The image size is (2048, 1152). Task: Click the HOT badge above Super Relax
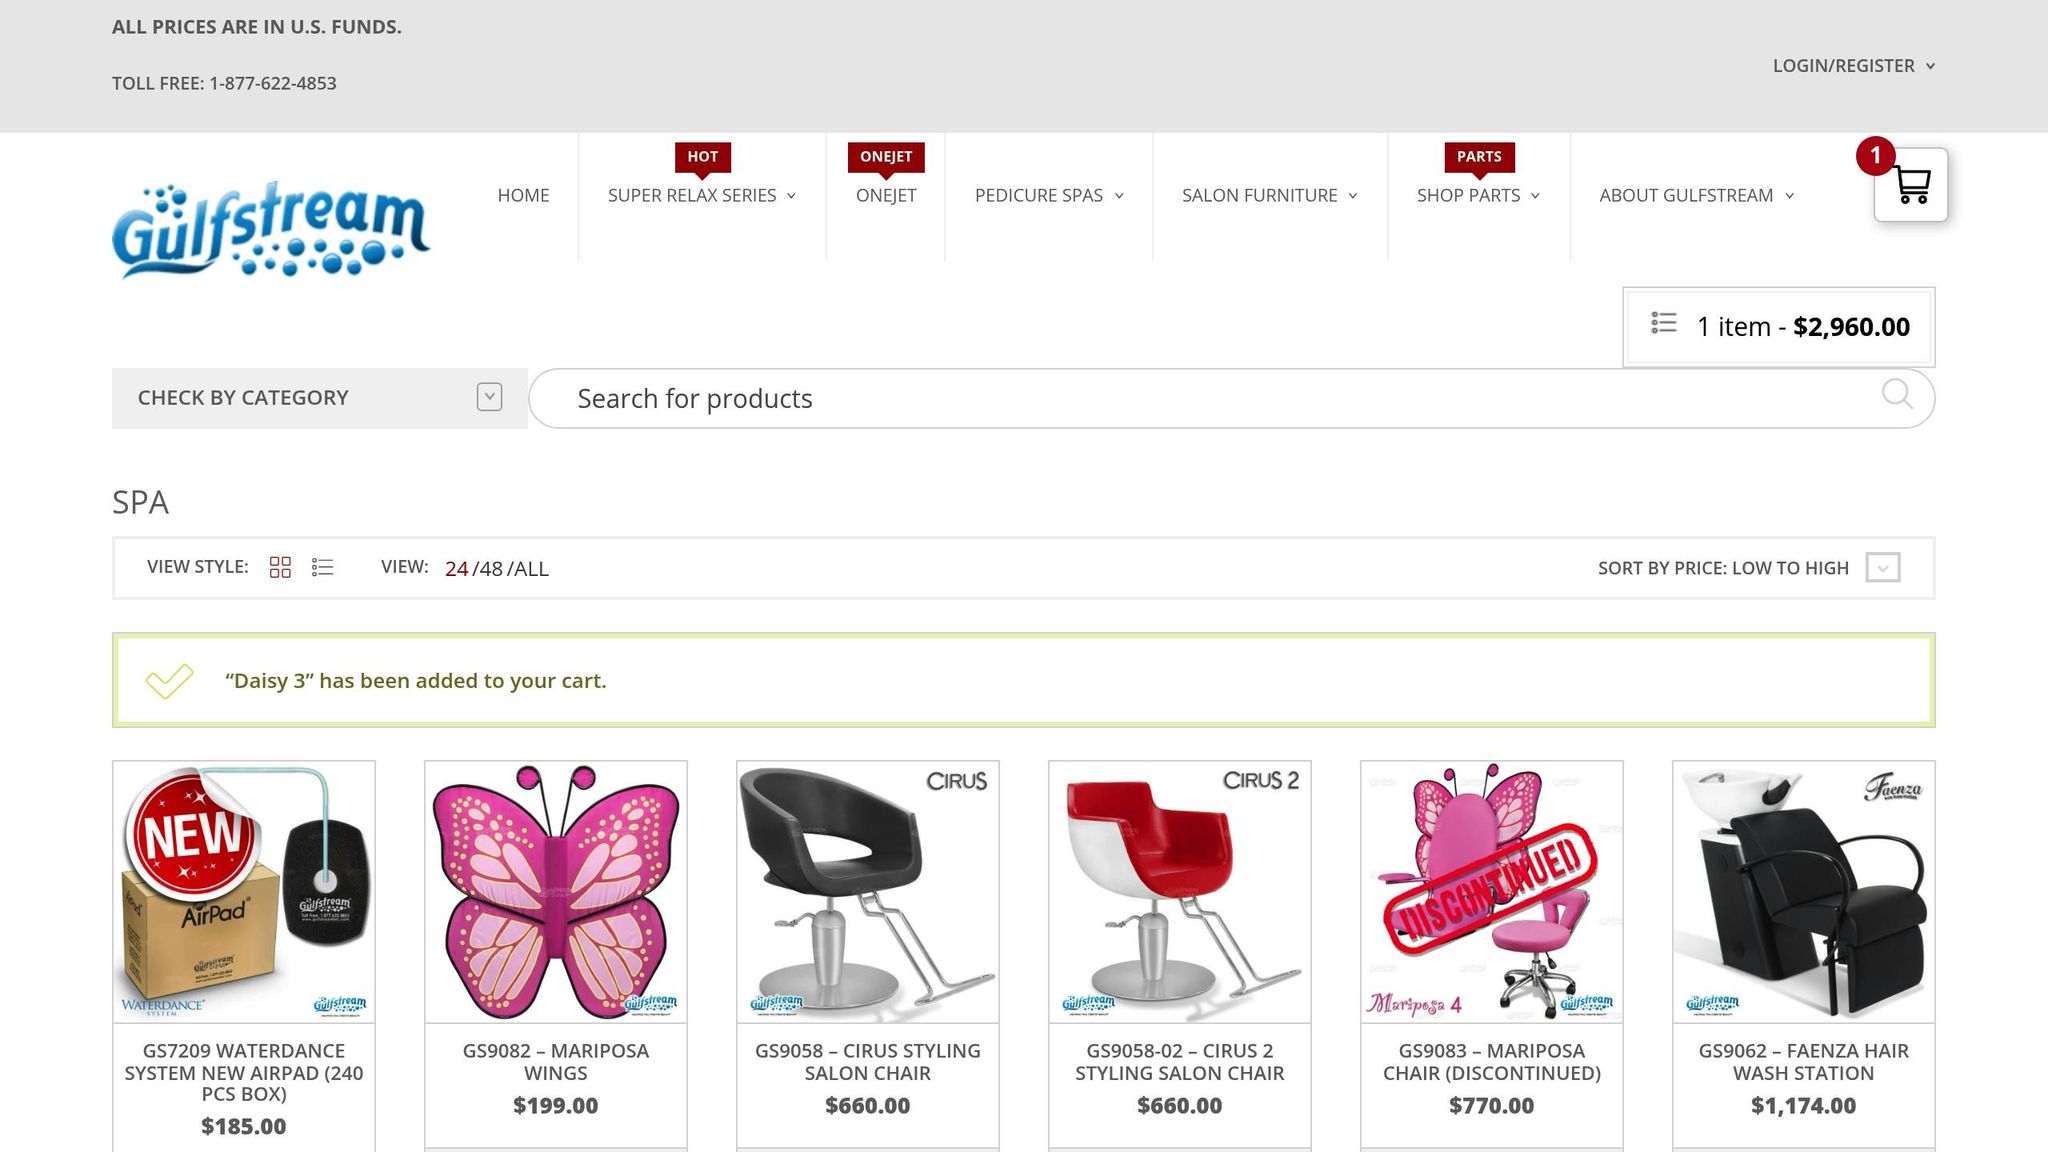[x=702, y=157]
